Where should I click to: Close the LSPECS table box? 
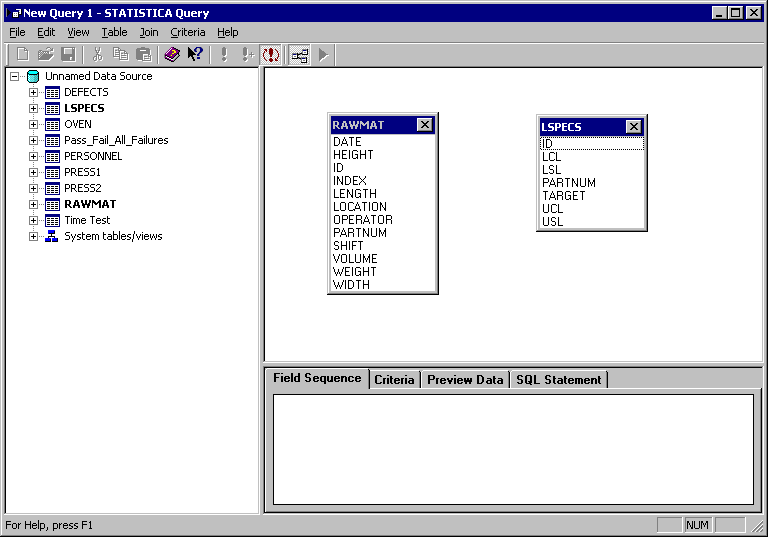(633, 127)
